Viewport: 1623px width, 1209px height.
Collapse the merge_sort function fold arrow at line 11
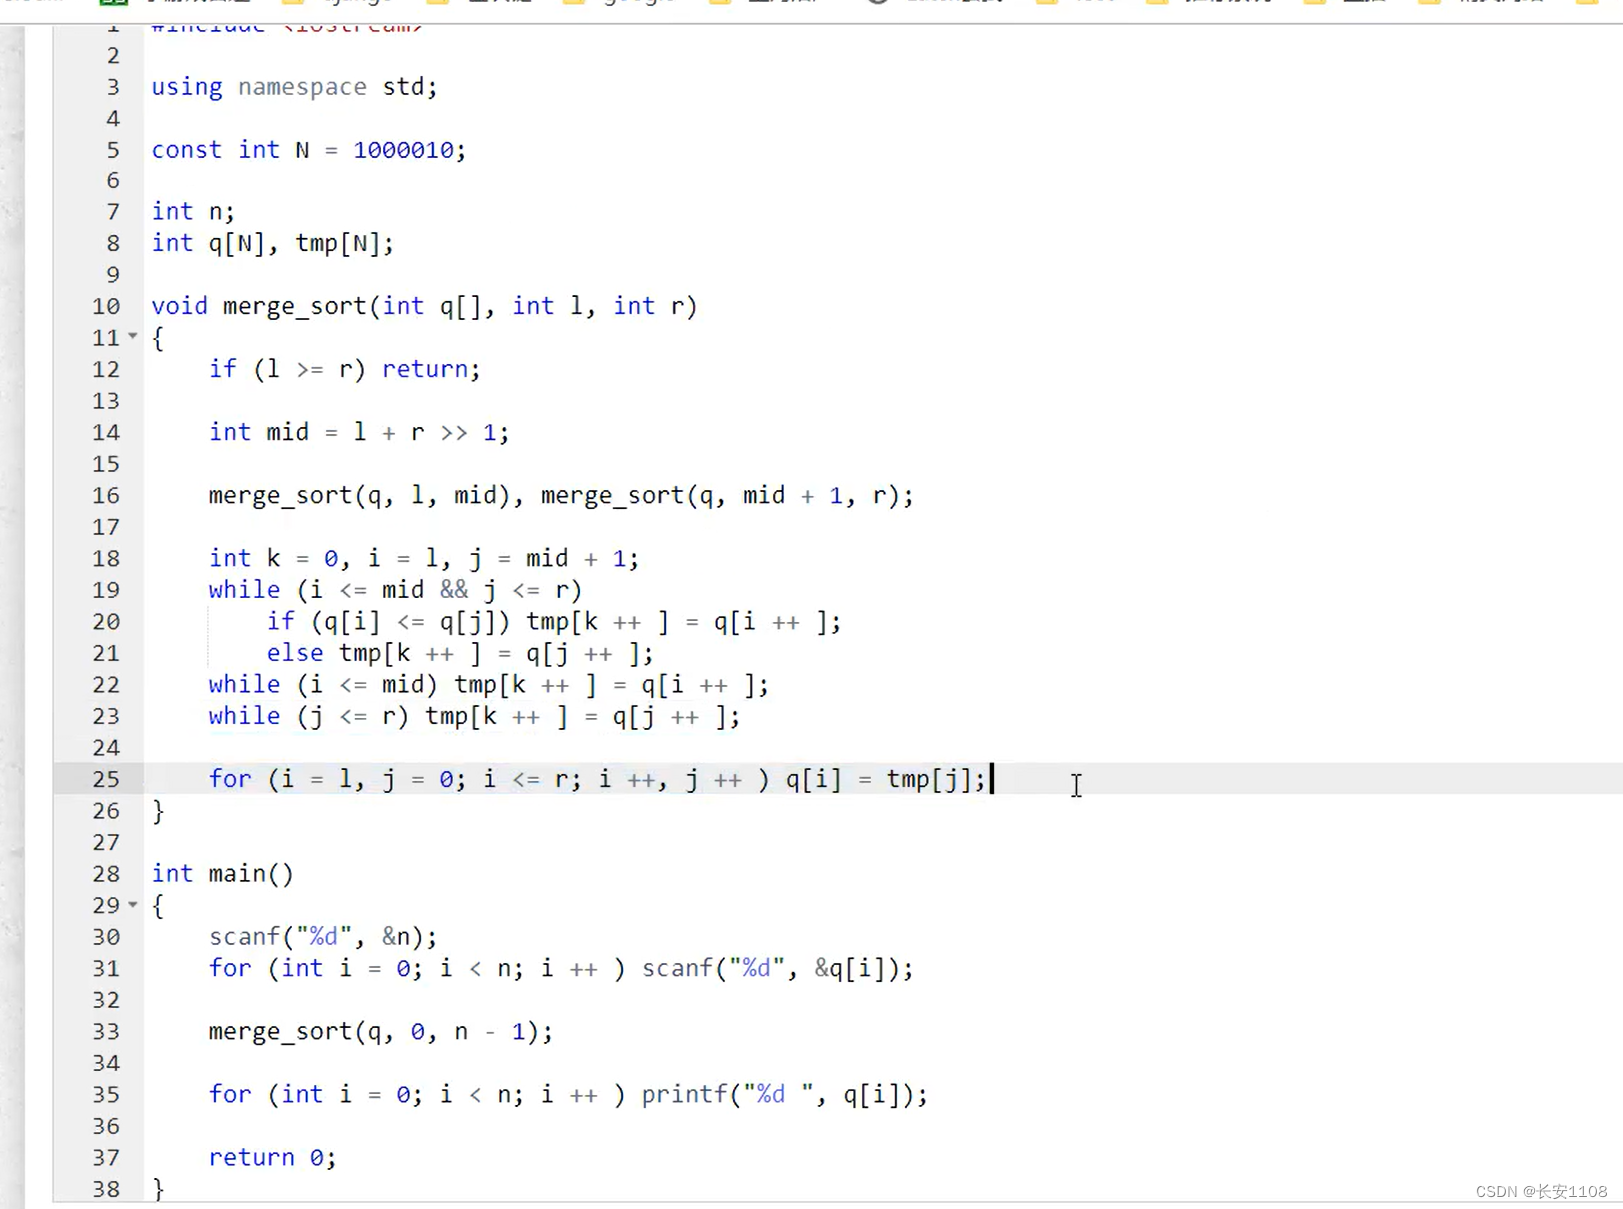(x=133, y=337)
